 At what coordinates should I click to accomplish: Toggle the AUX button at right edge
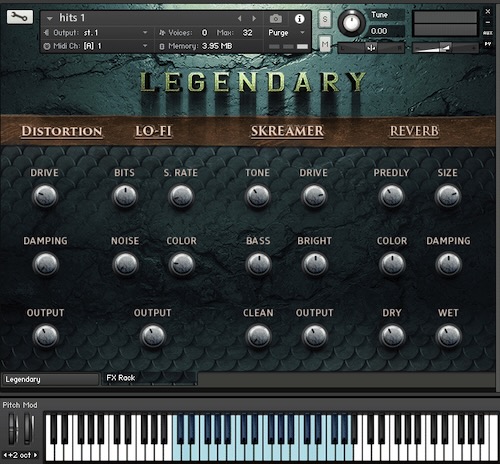click(x=488, y=33)
